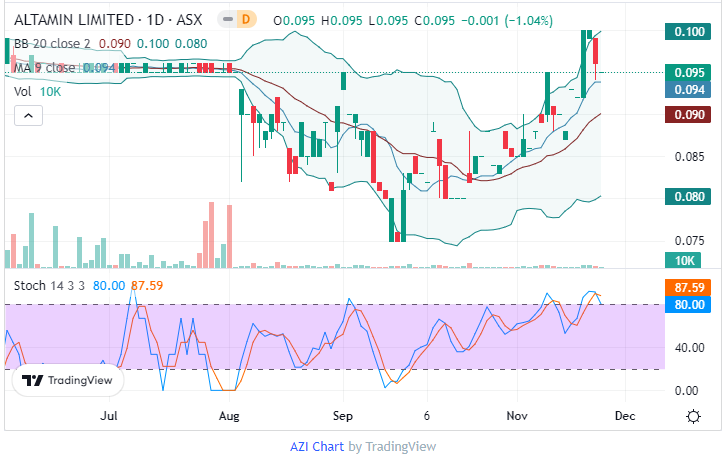The height and width of the screenshot is (459, 726).
Task: Click the dark red 0.090 price tag
Action: (x=686, y=115)
